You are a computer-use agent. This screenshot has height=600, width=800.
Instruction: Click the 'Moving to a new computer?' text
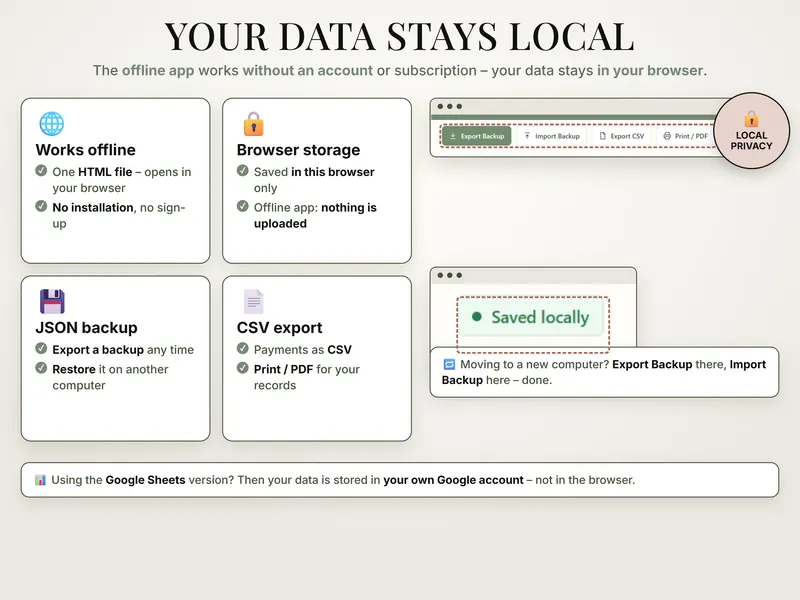[x=534, y=364]
